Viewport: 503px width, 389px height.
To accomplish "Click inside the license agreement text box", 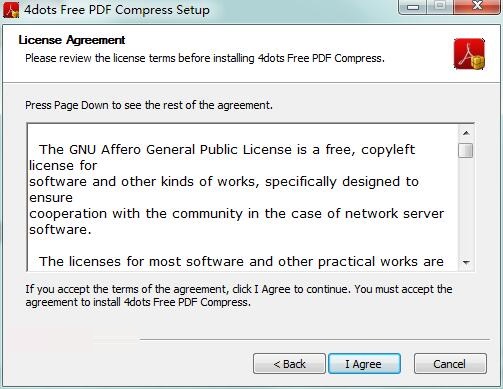I will 243,197.
